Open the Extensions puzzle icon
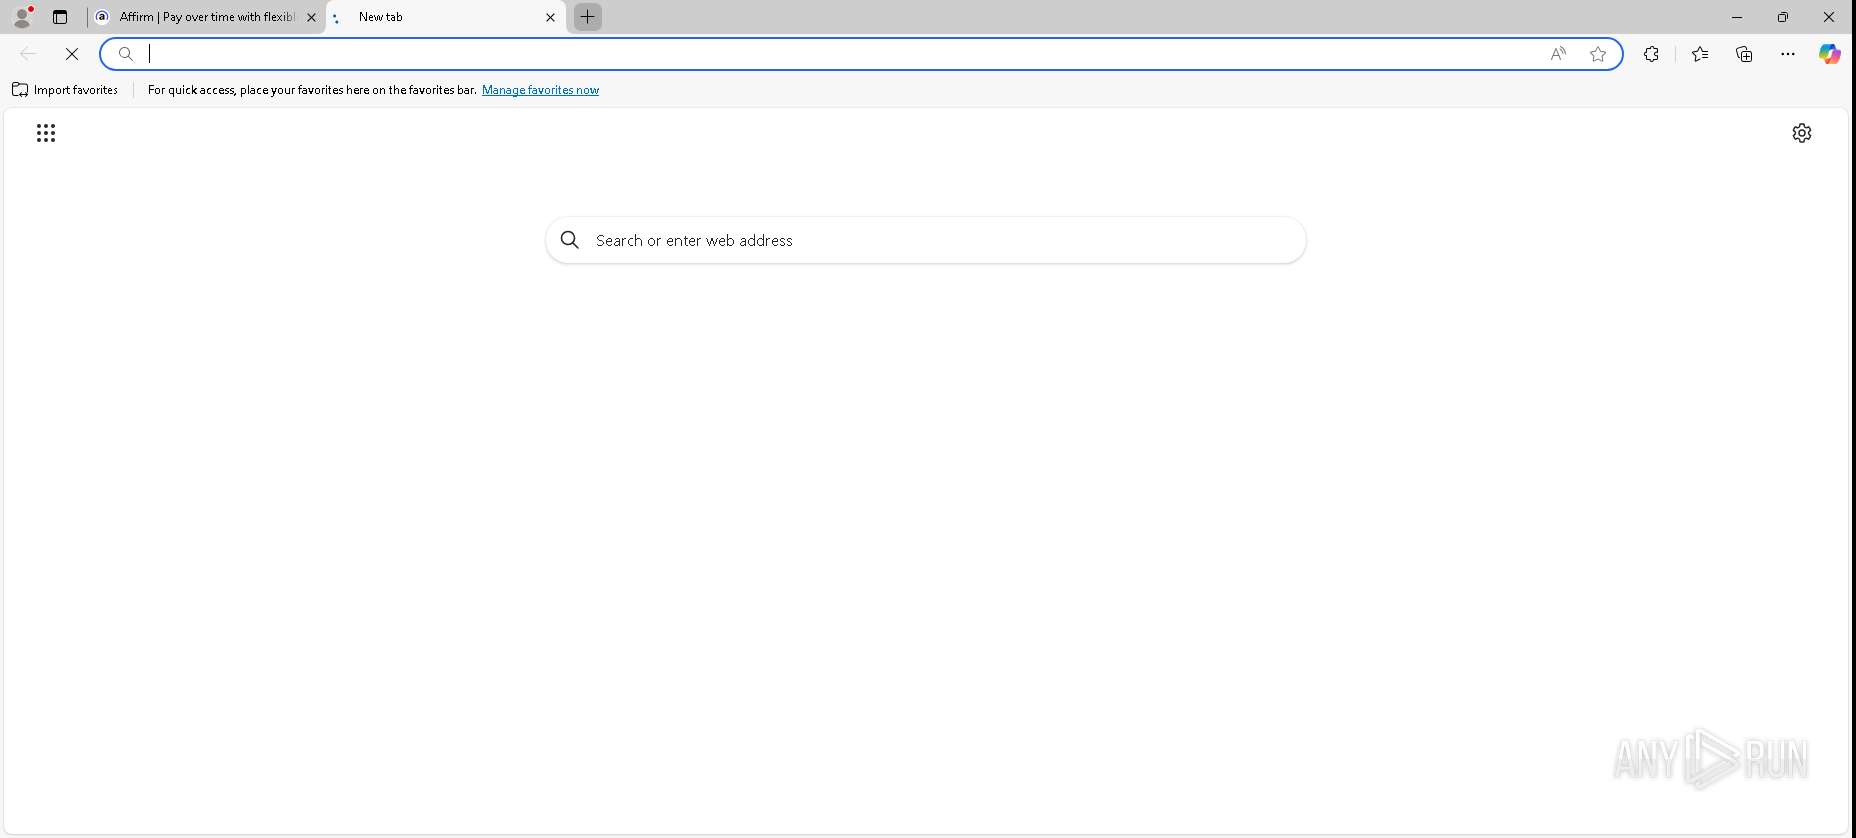 click(1652, 54)
